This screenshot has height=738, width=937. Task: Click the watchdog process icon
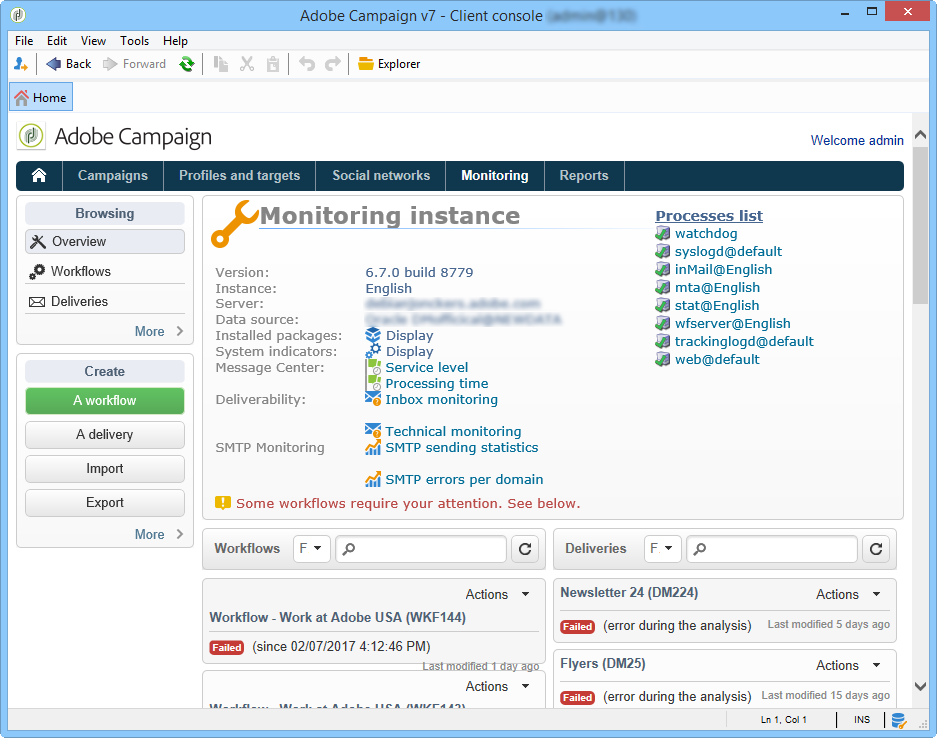tap(663, 234)
